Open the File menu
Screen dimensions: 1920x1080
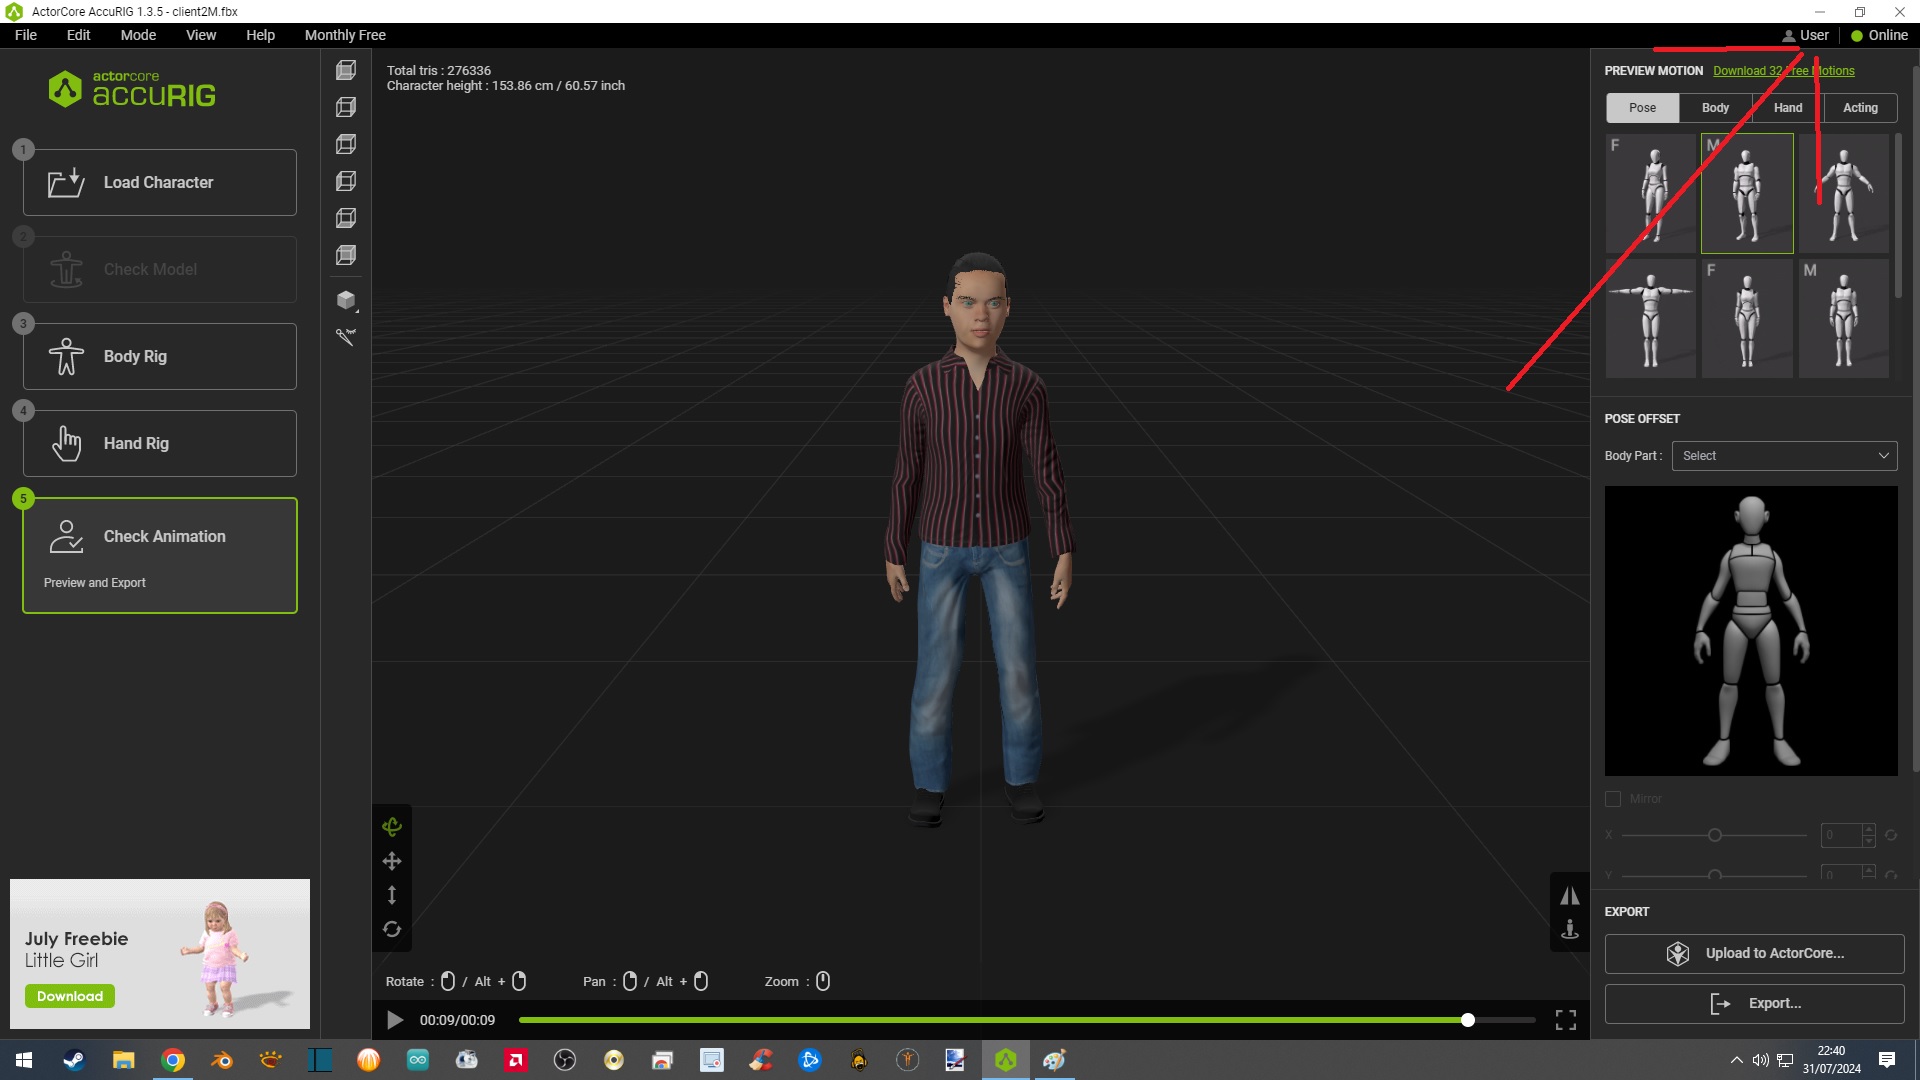(x=26, y=35)
